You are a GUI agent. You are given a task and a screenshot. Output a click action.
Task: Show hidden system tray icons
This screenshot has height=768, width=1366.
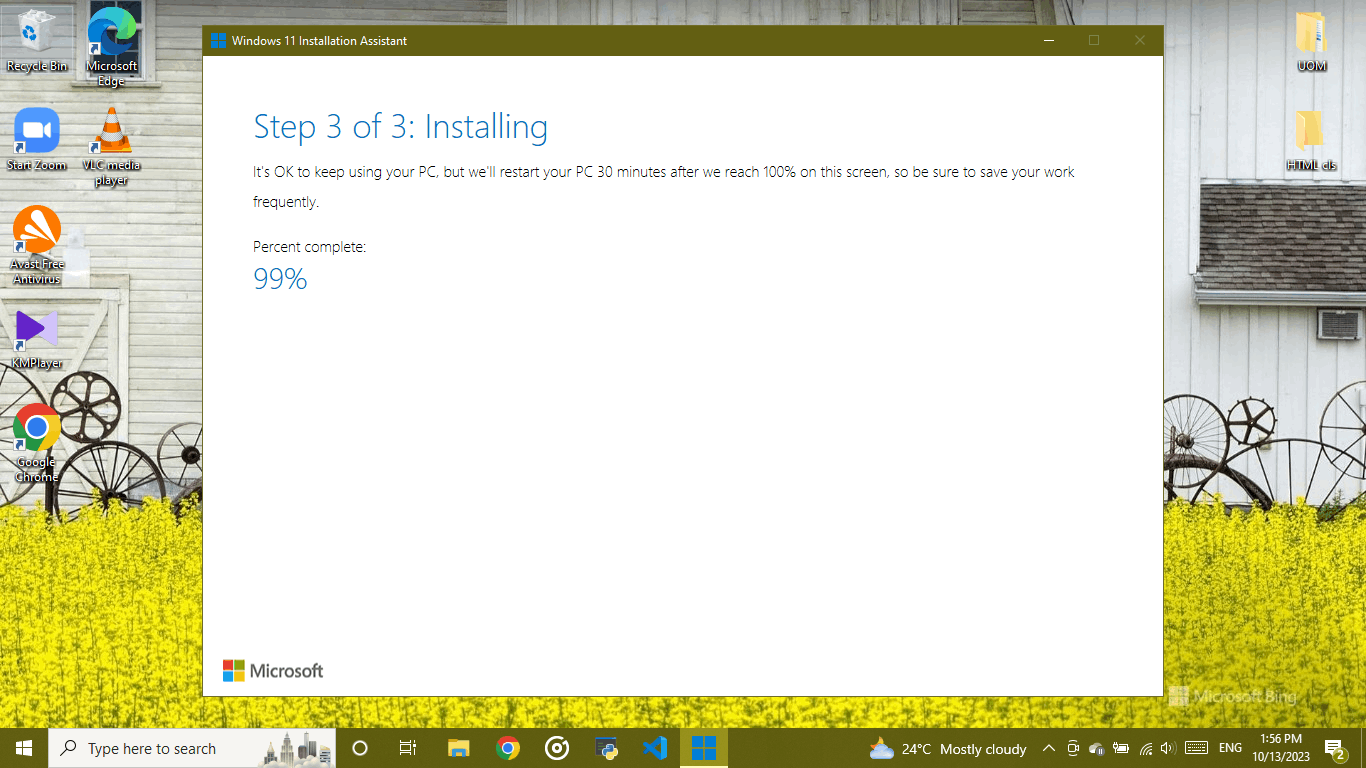pyautogui.click(x=1048, y=748)
